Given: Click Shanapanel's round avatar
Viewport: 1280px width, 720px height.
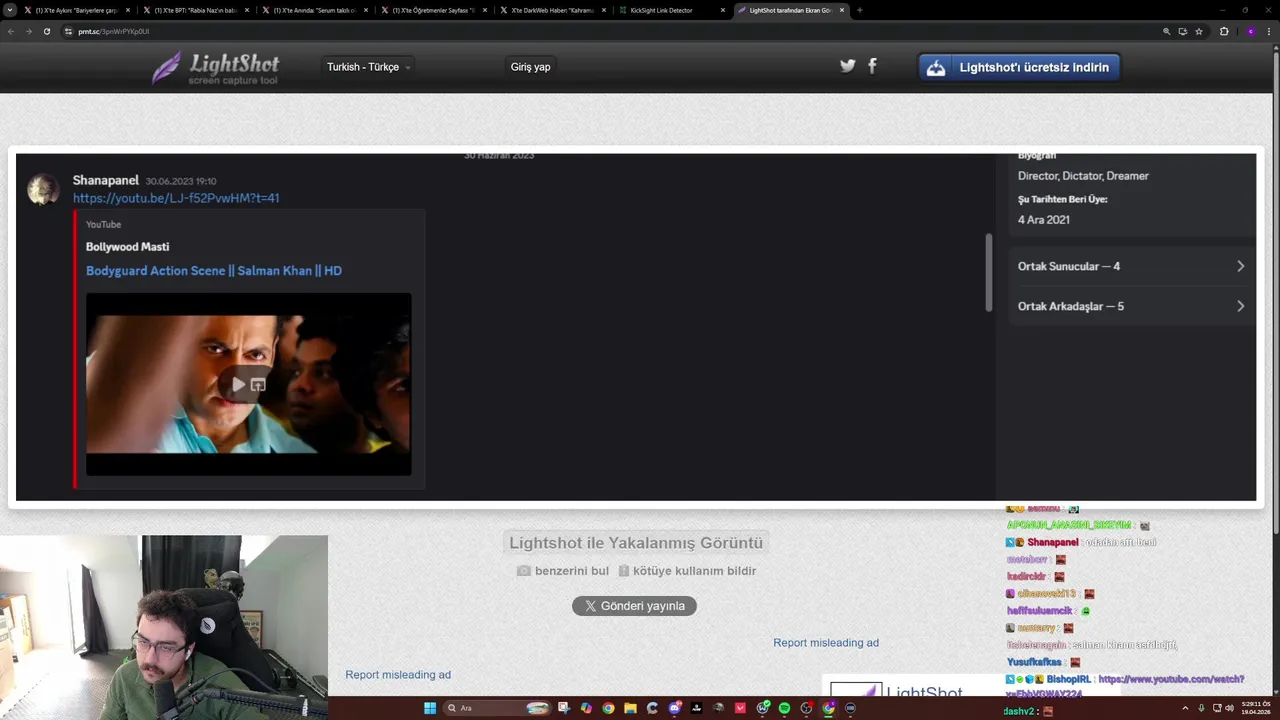Looking at the screenshot, I should coord(43,189).
